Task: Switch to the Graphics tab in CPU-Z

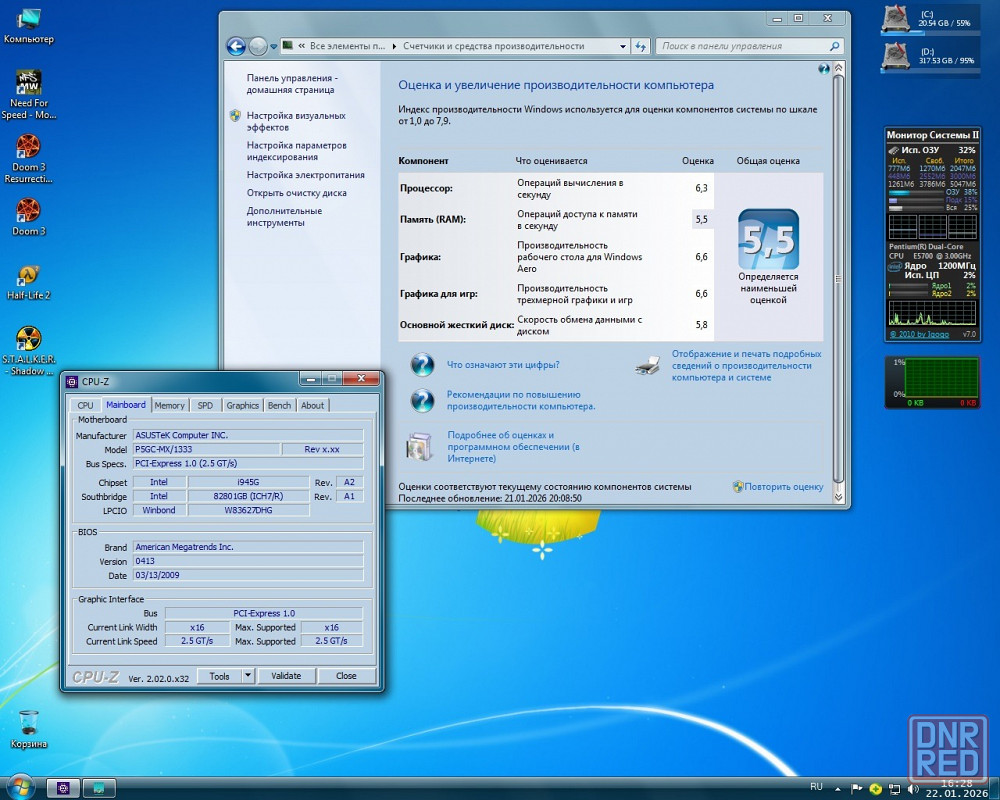Action: [x=242, y=405]
